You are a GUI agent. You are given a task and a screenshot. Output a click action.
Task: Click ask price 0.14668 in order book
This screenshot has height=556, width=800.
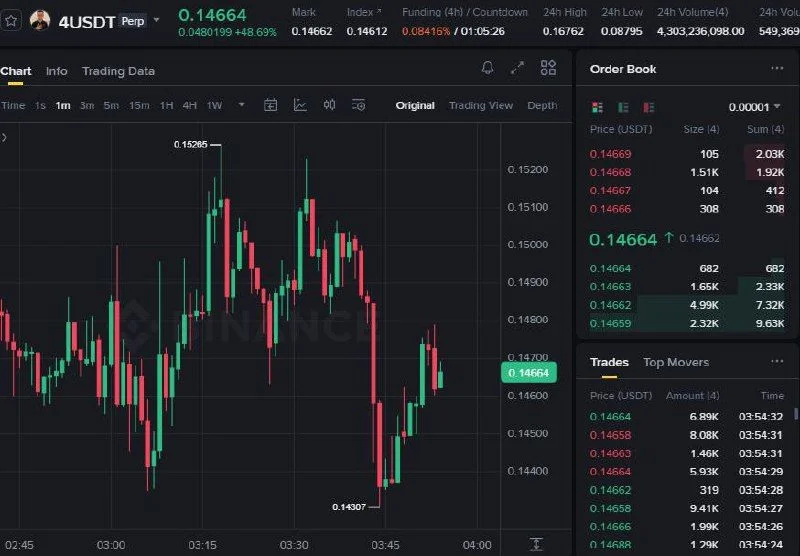[611, 172]
